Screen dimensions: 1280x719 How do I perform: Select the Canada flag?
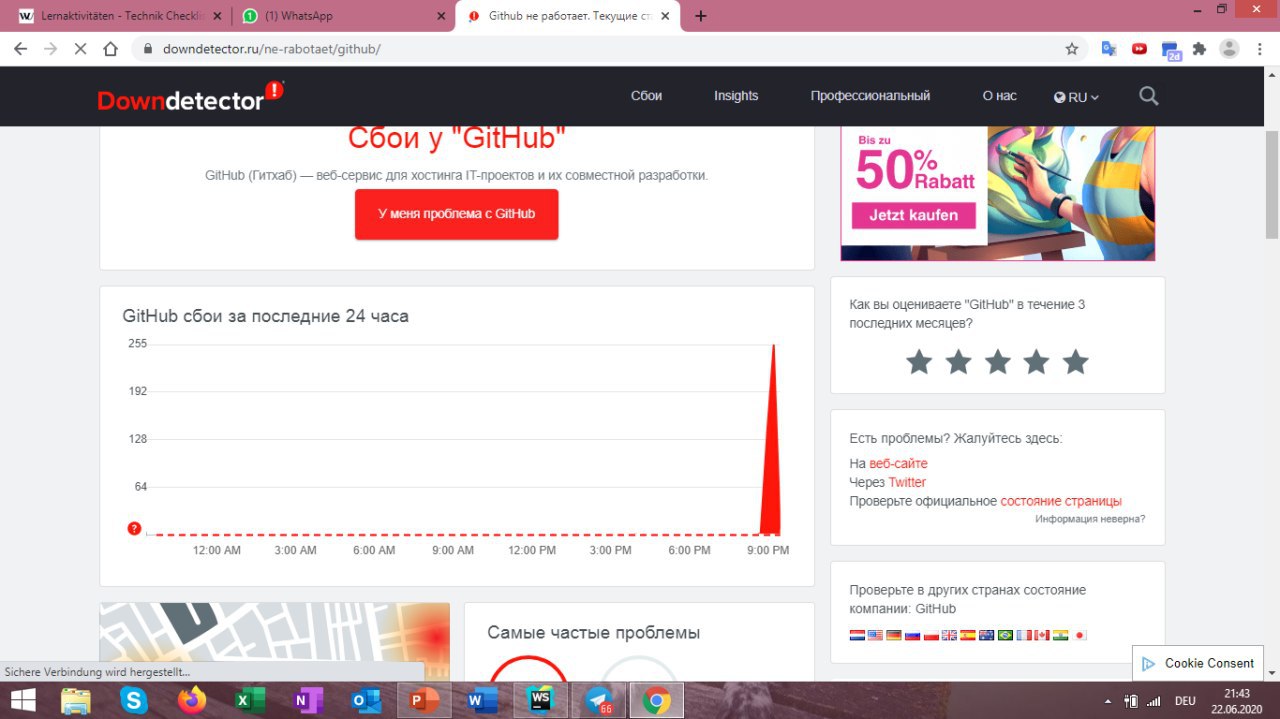click(x=1042, y=635)
